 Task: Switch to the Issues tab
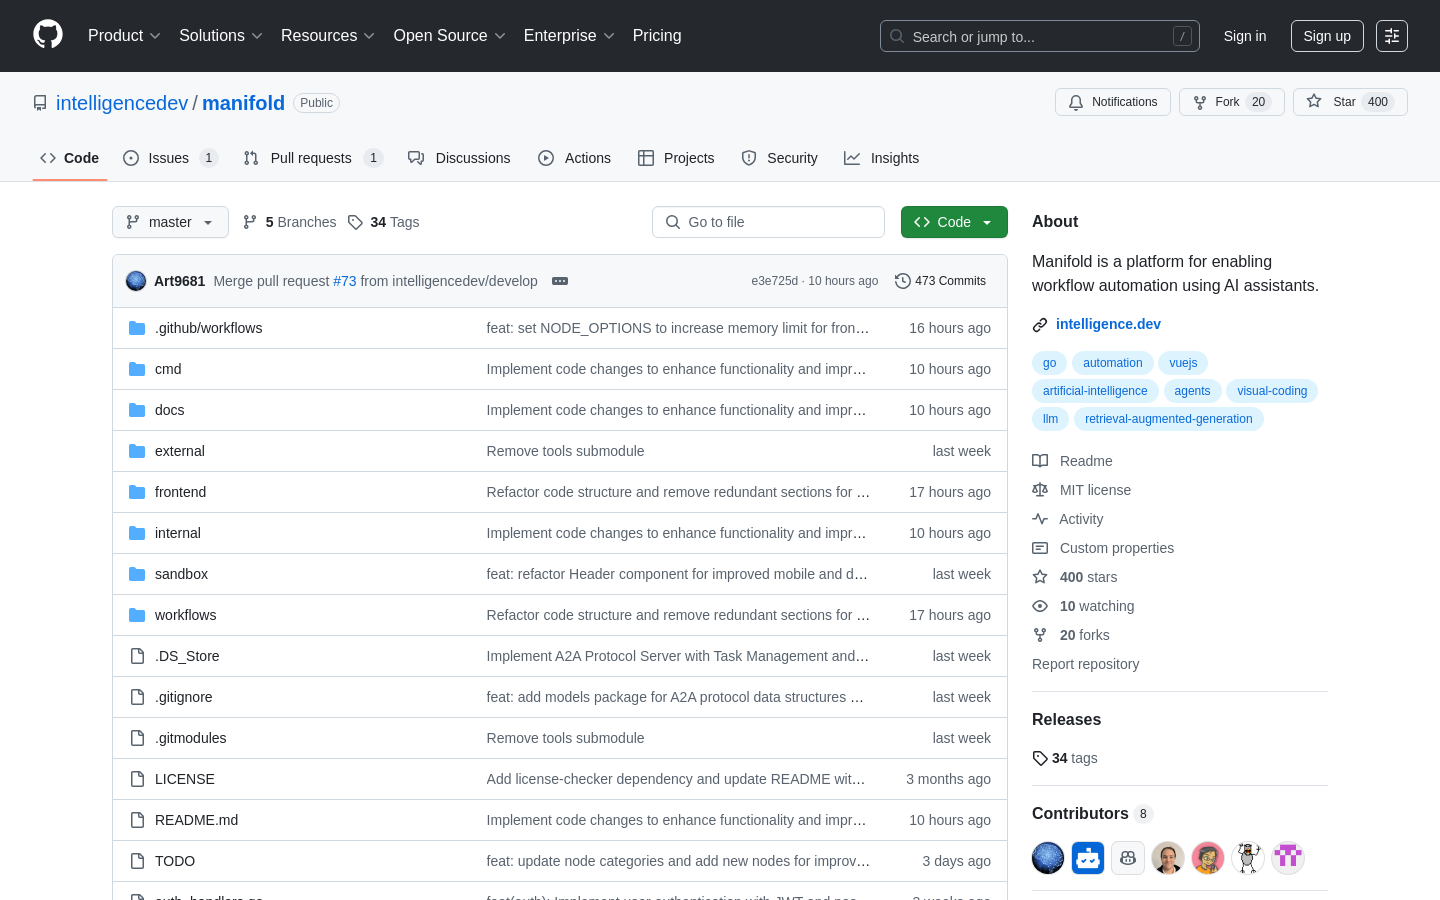click(170, 158)
